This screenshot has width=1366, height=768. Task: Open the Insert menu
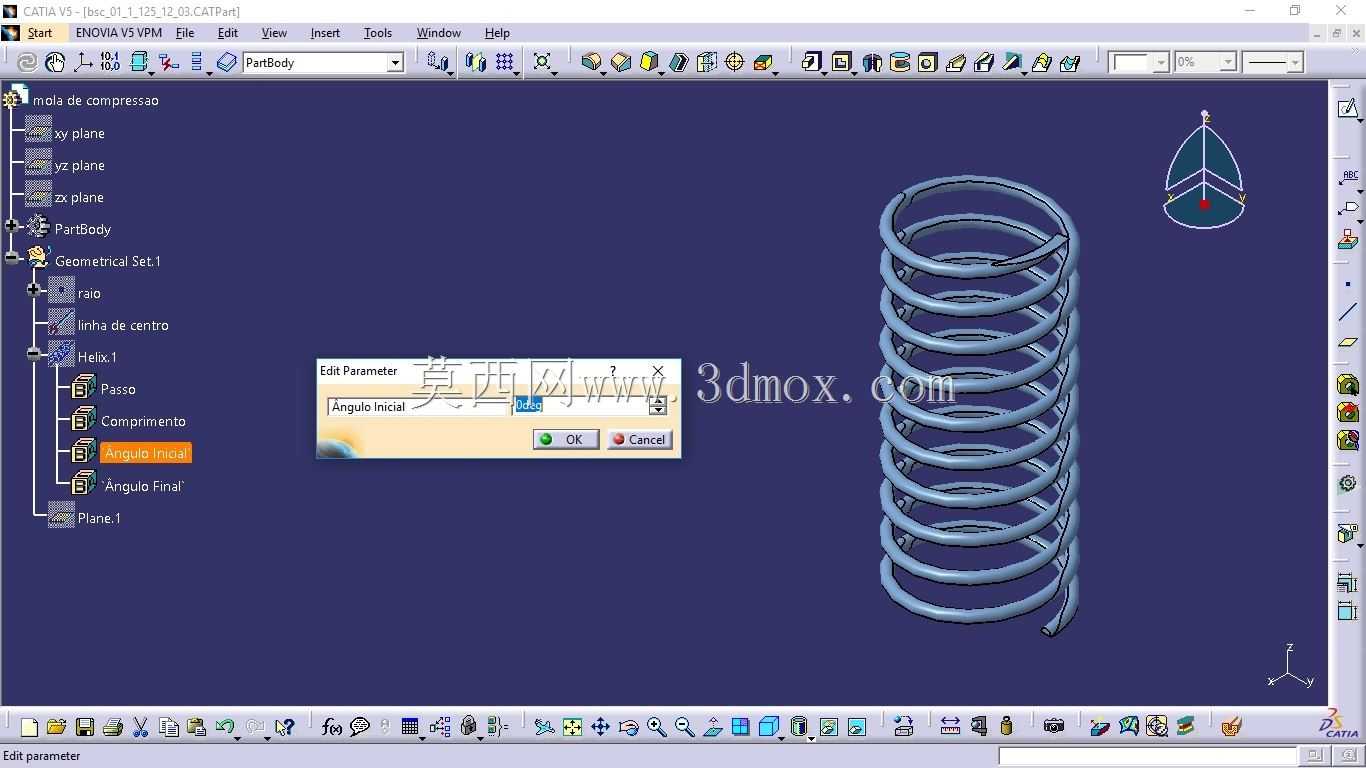(x=325, y=33)
